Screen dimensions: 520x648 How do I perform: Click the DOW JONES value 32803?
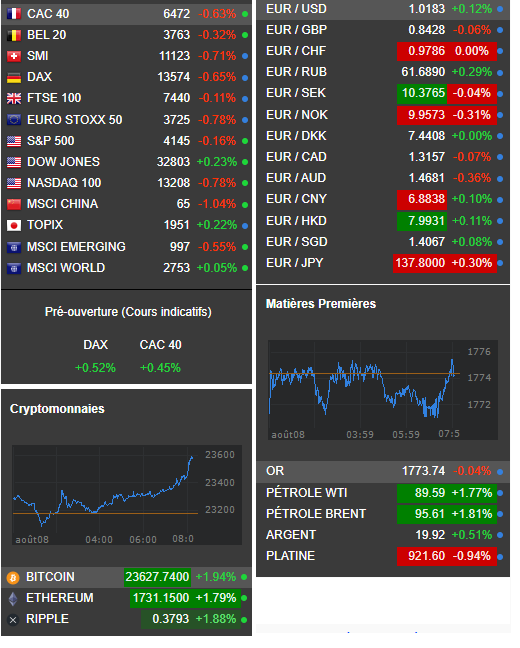[173, 162]
